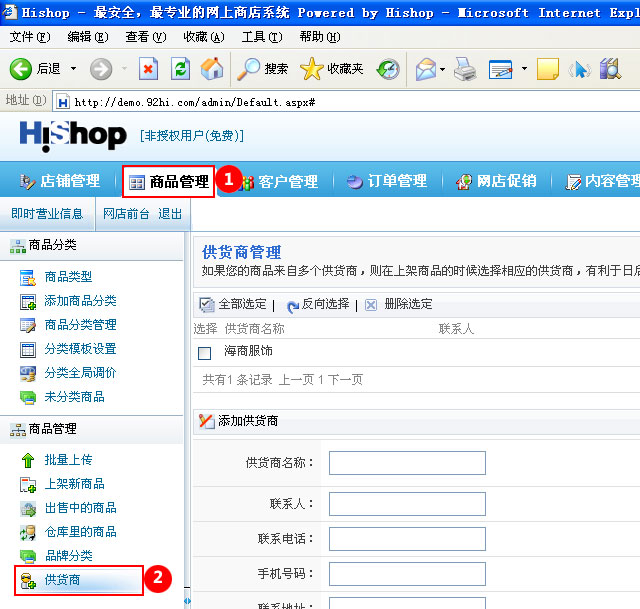Click the yellow note icon

(x=548, y=69)
